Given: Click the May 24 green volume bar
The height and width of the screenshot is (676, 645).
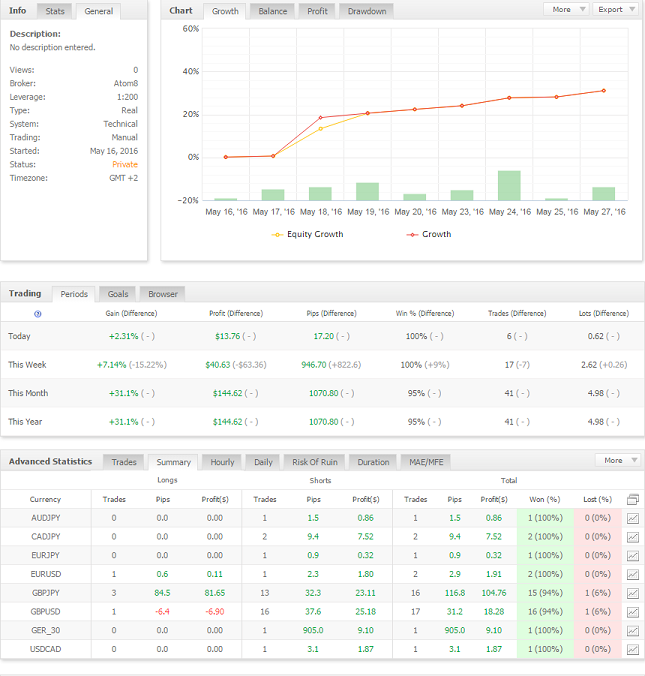Looking at the screenshot, I should 509,185.
